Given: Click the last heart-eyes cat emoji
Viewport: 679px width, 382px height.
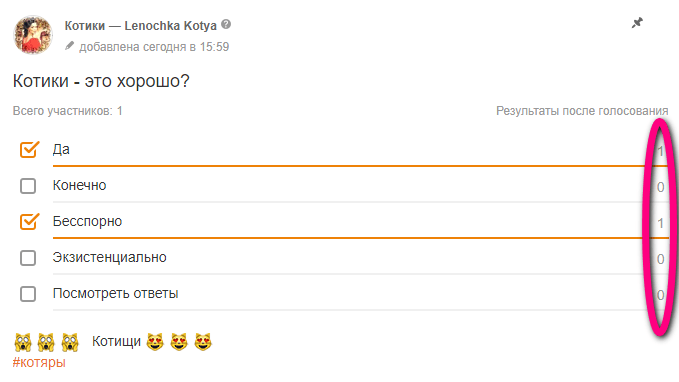Looking at the screenshot, I should [x=203, y=342].
